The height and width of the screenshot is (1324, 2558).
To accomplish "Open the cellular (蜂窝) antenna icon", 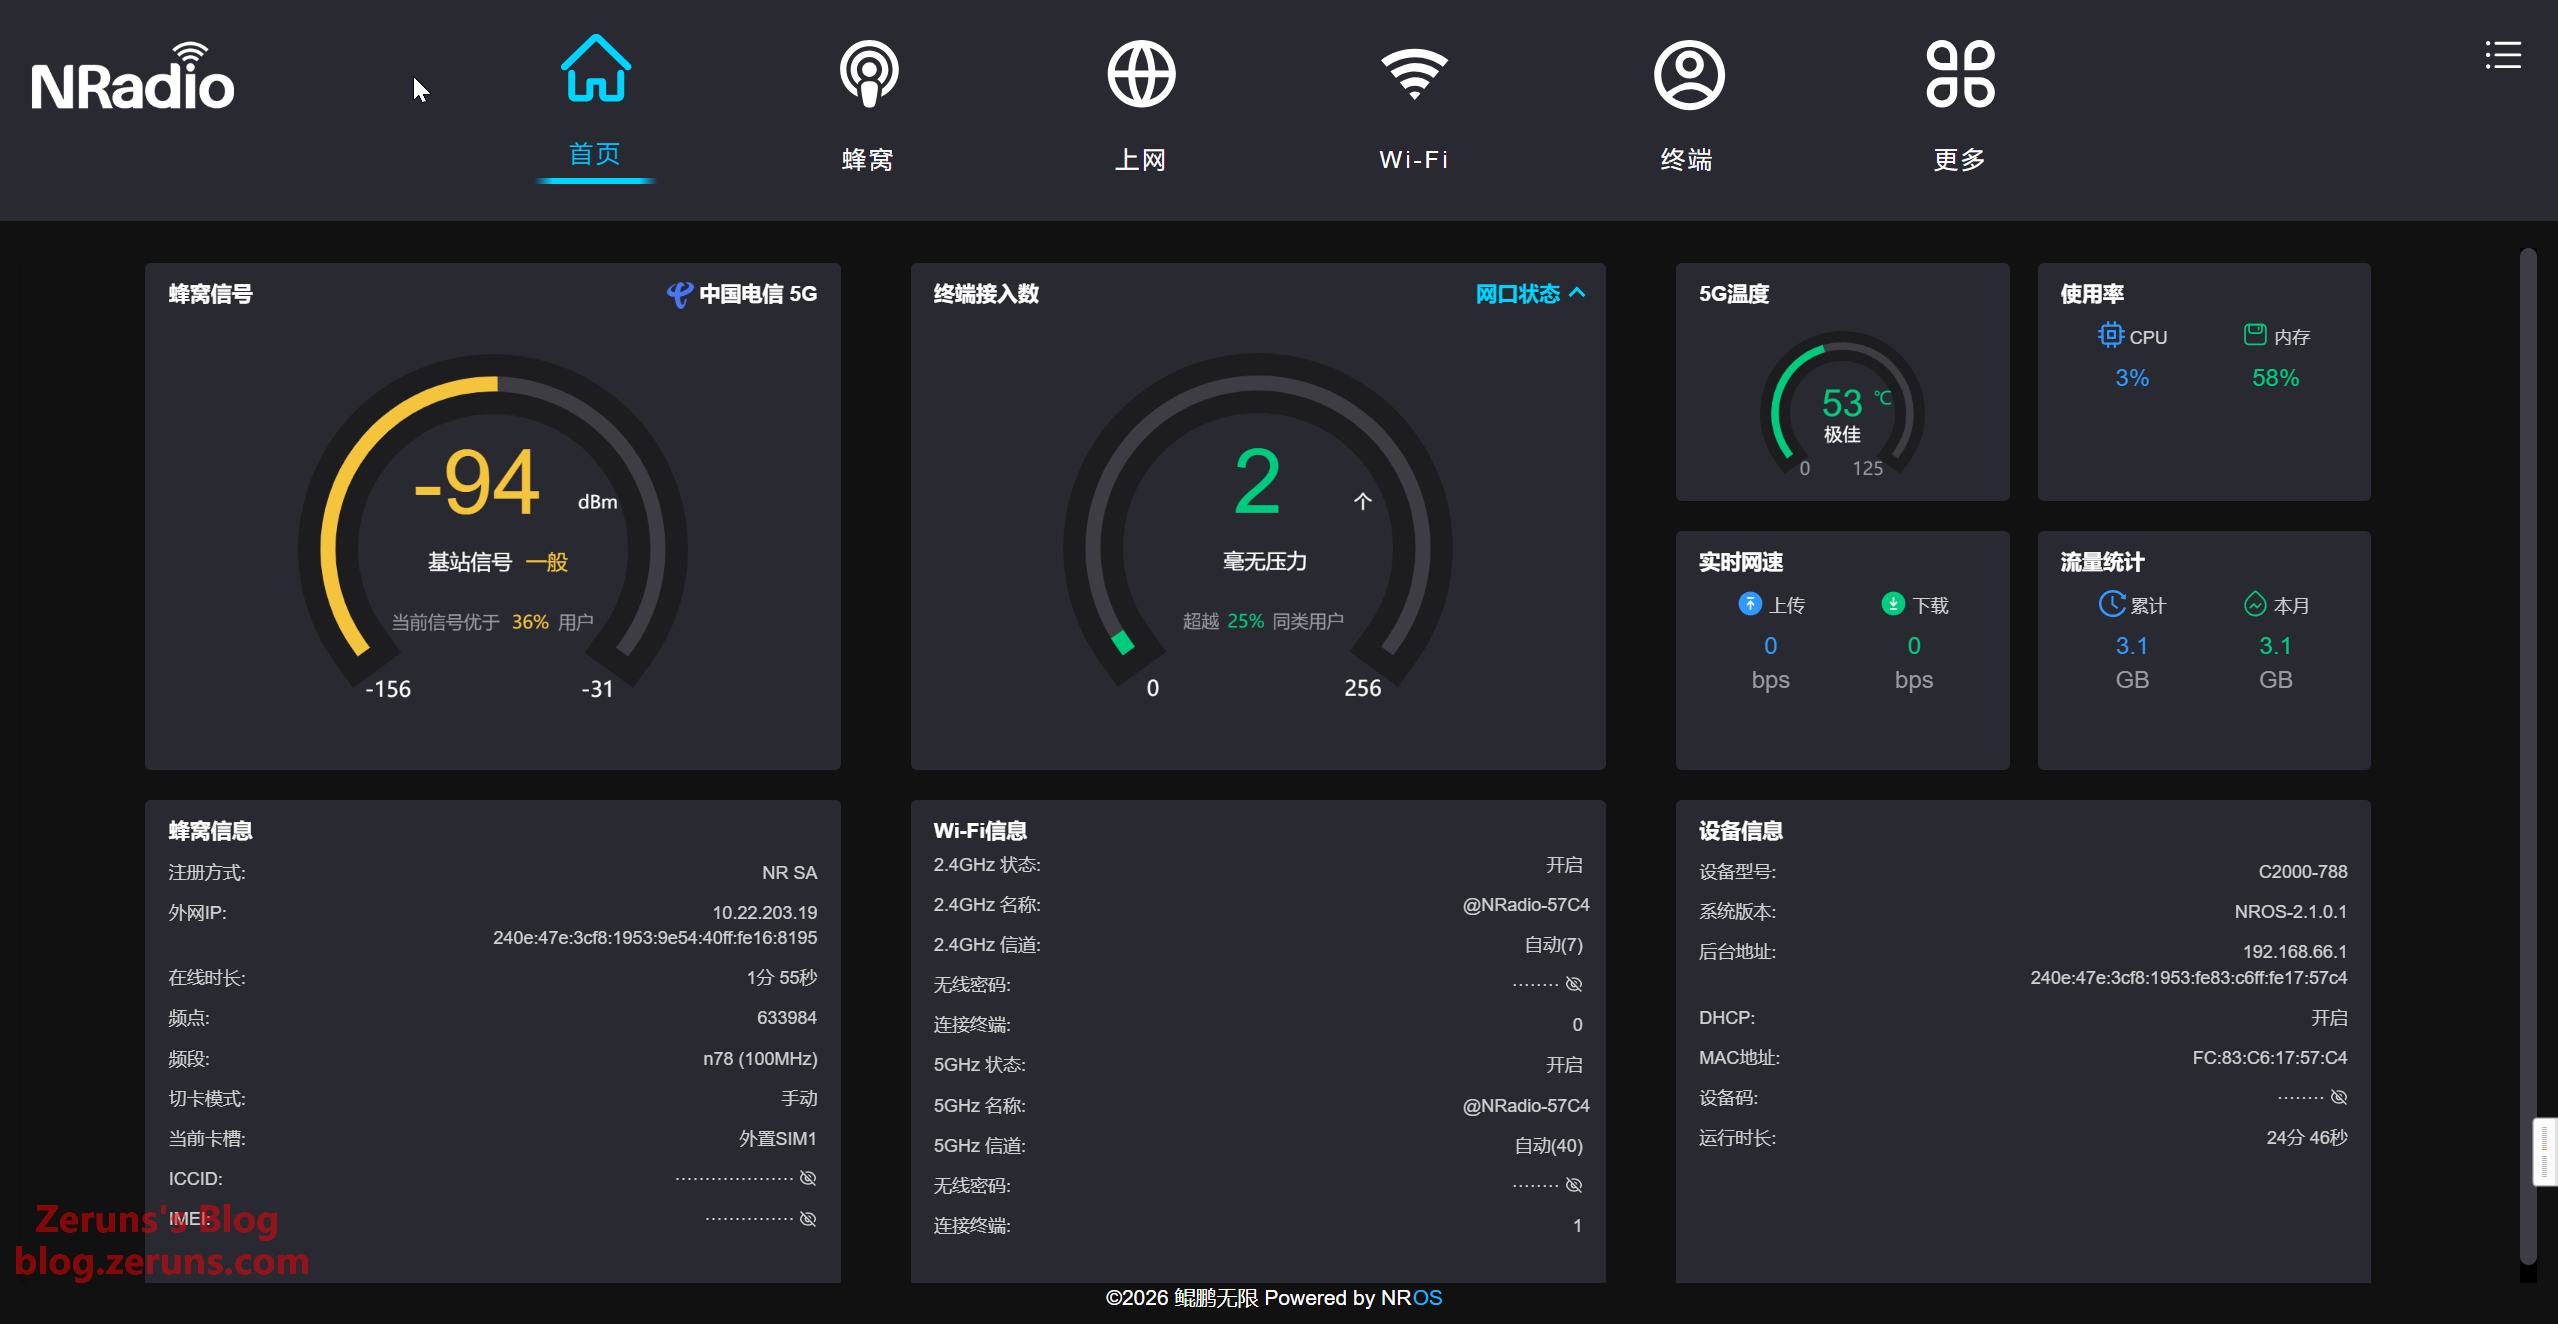I will point(868,73).
